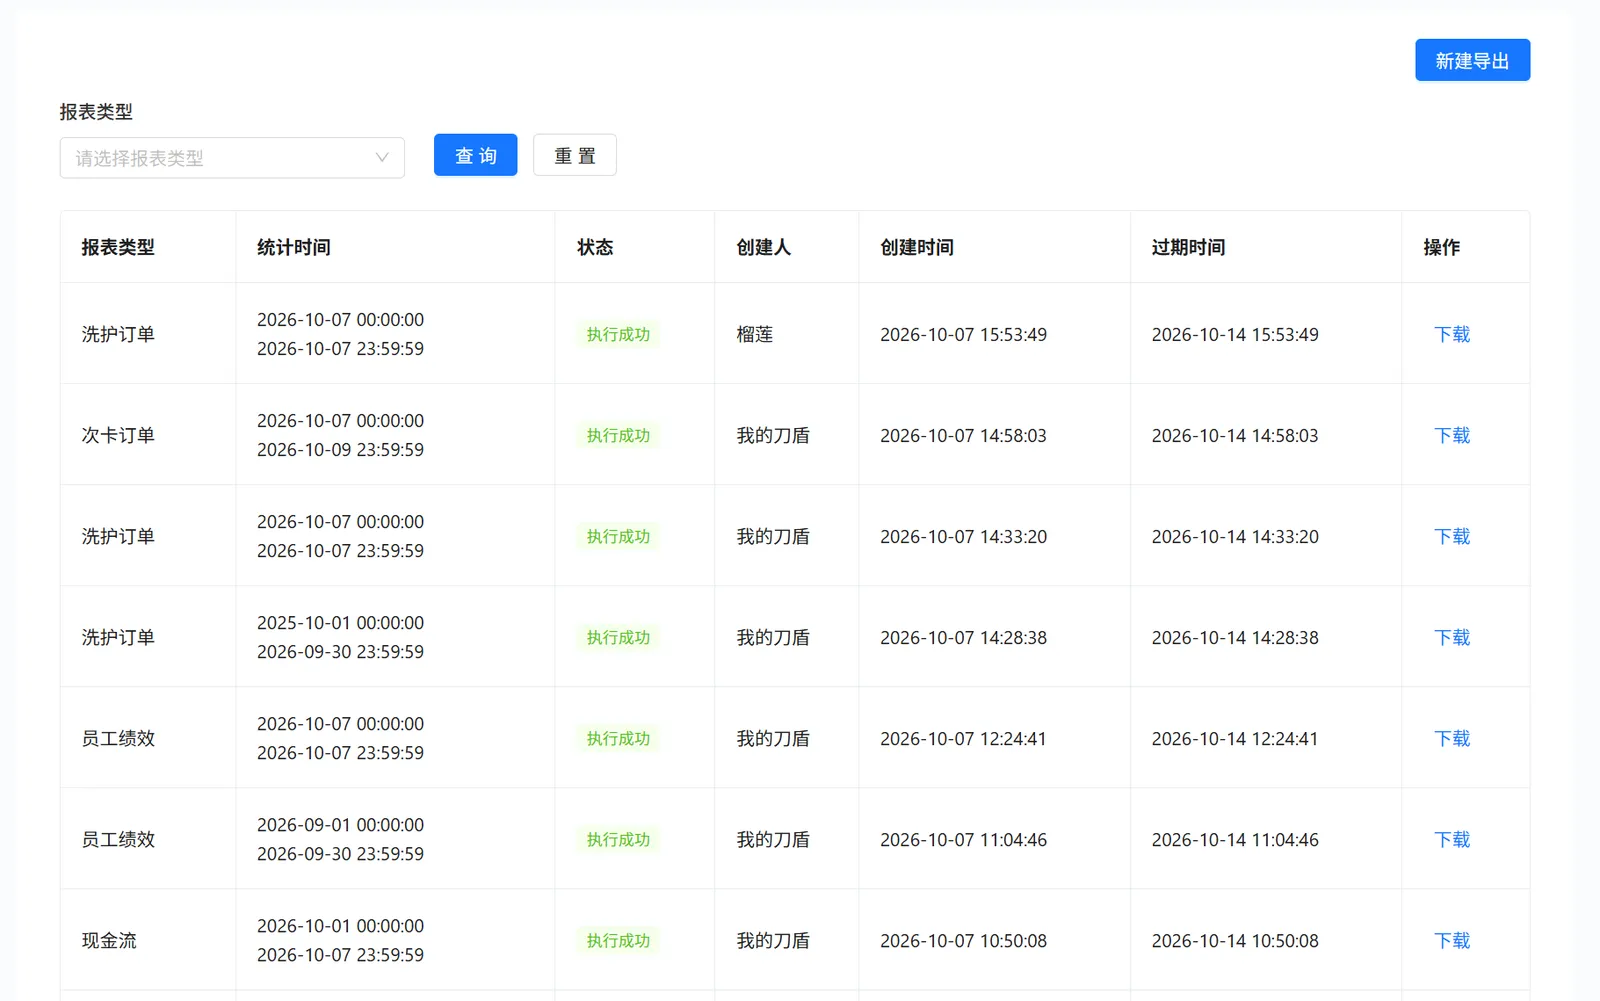Image resolution: width=1600 pixels, height=1001 pixels.
Task: Click the 重置 reset button
Action: 575,155
